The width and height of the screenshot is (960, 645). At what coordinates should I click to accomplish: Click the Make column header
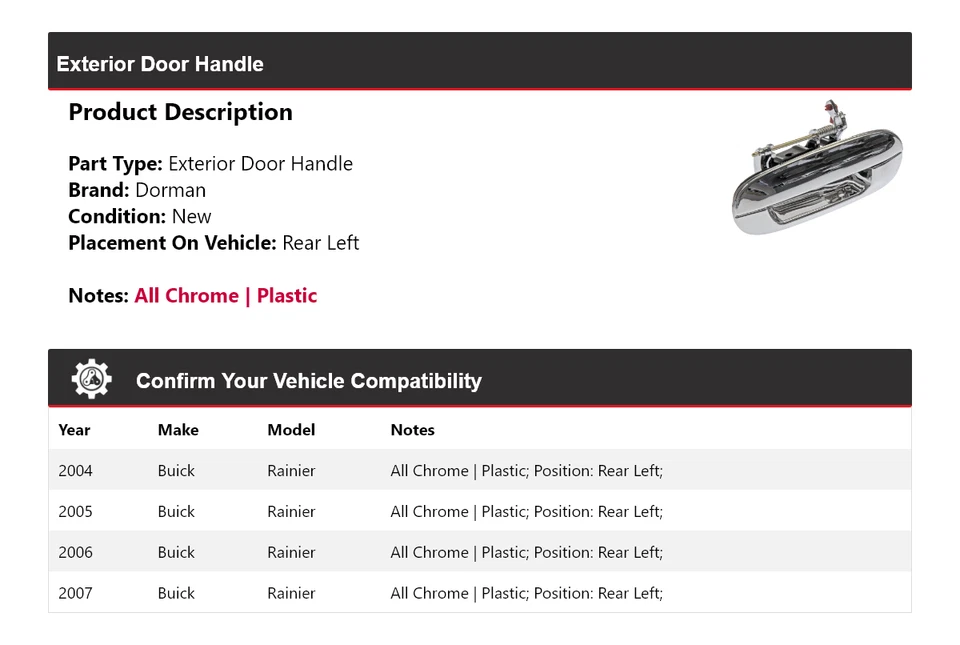point(178,430)
